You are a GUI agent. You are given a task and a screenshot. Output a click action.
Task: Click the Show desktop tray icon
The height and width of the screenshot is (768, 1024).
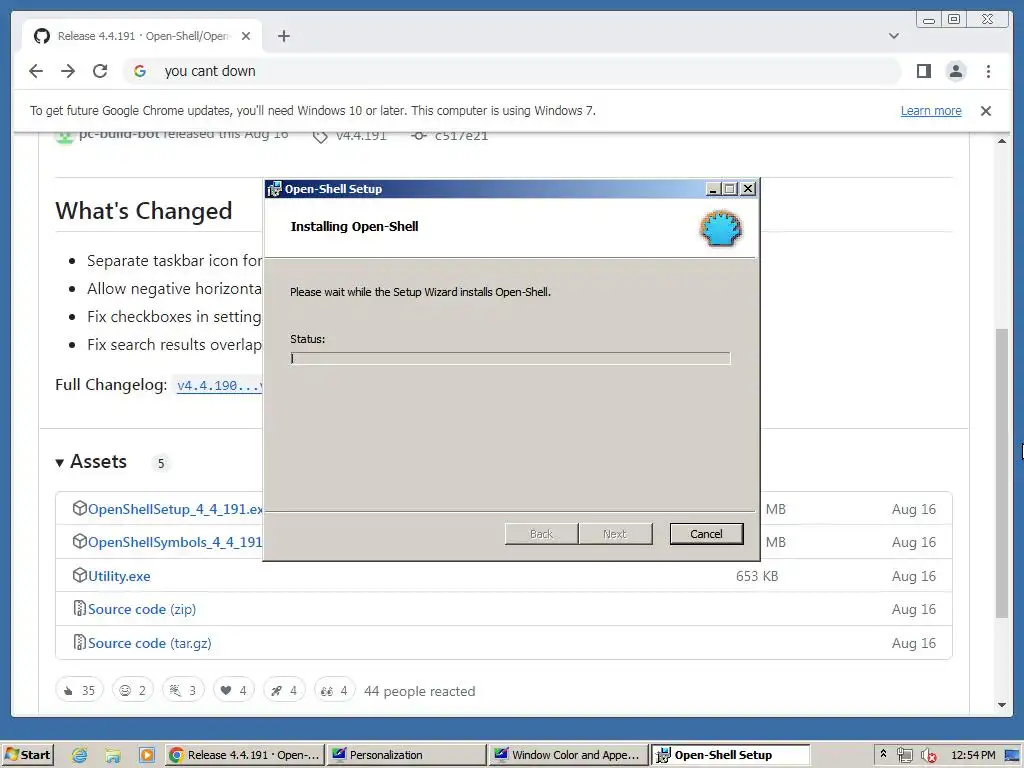1012,755
